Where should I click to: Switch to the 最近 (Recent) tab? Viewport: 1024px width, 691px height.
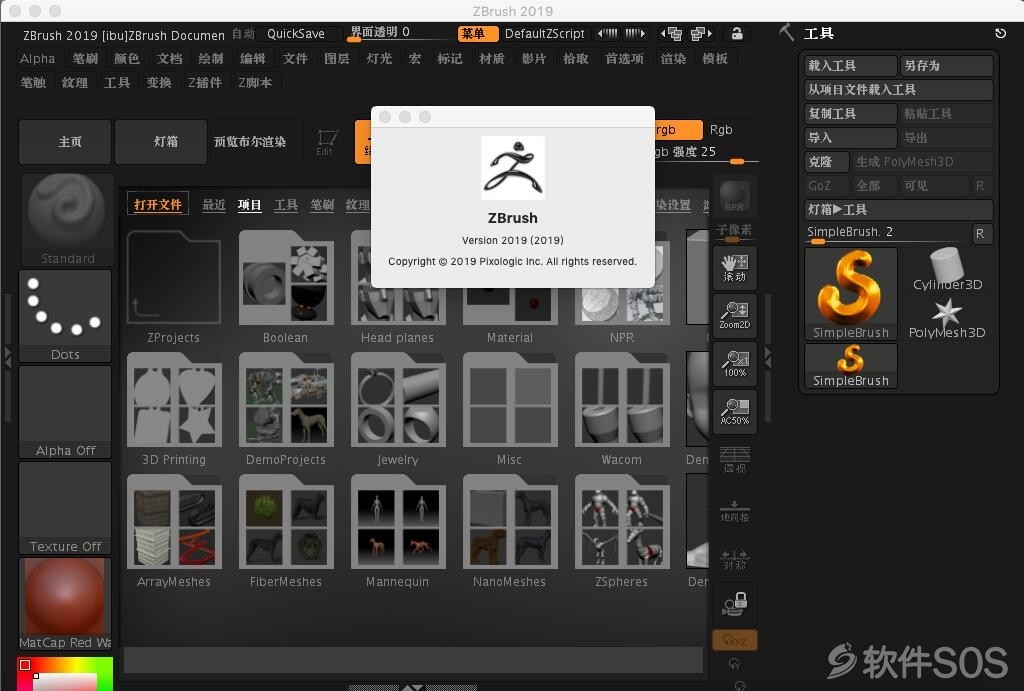pyautogui.click(x=214, y=205)
